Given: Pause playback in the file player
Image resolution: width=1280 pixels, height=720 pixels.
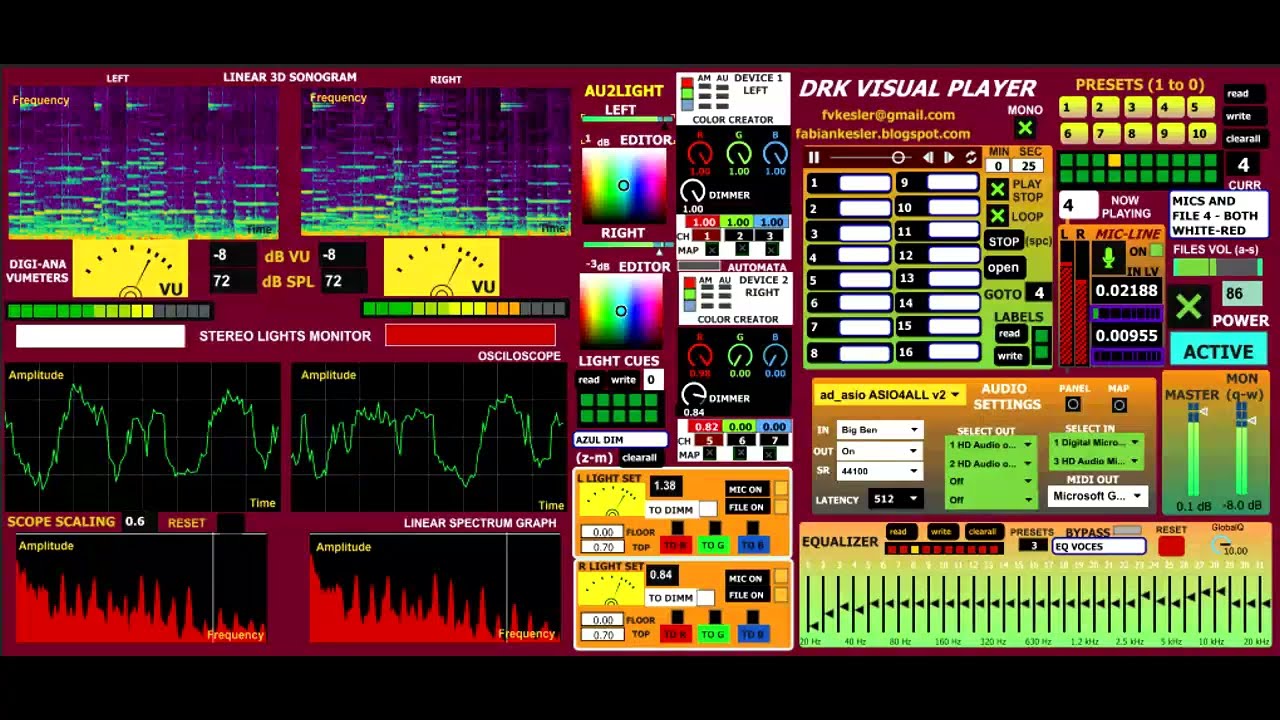Looking at the screenshot, I should (814, 158).
